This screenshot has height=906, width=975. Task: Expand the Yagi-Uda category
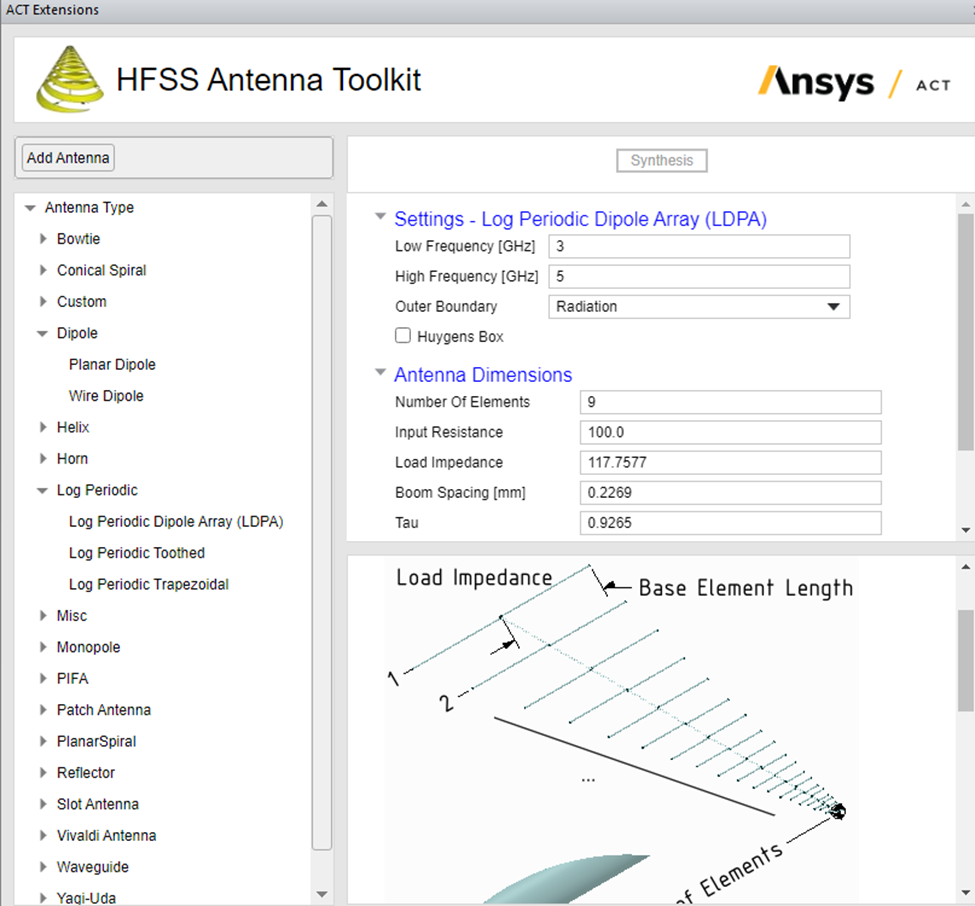(42, 897)
